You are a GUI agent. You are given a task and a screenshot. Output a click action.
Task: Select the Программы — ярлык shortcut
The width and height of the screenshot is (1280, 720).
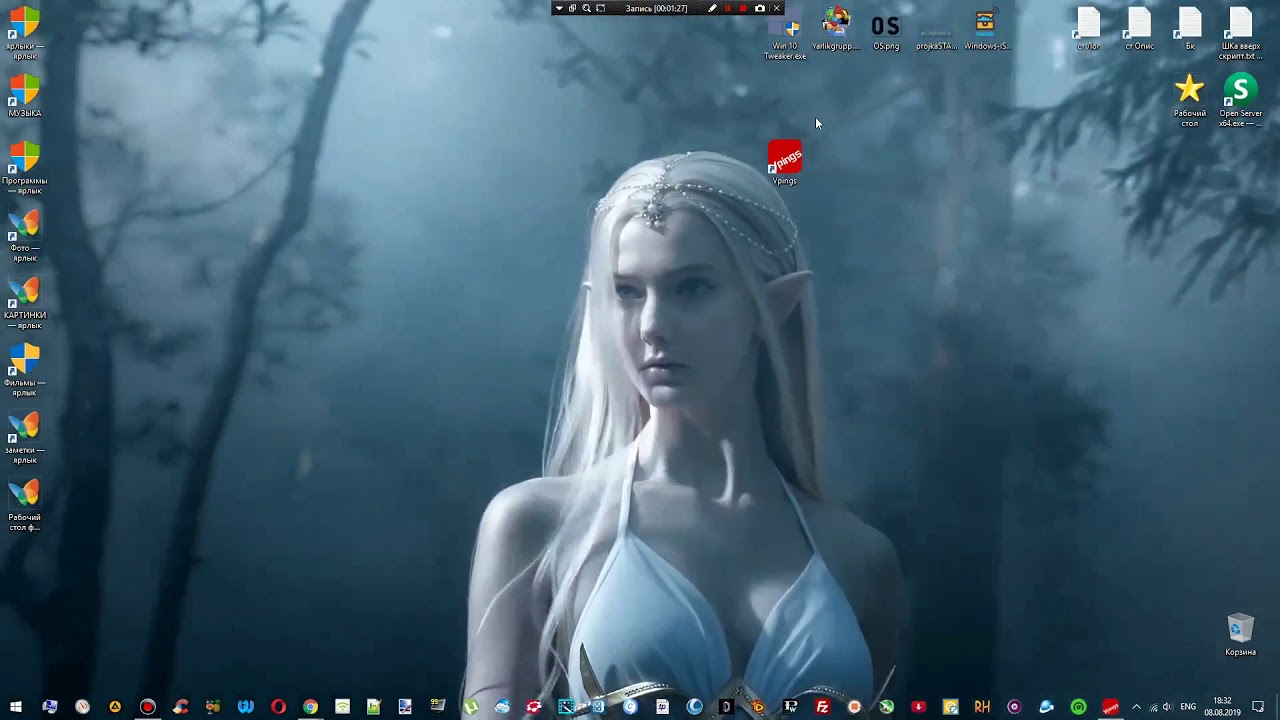(x=25, y=168)
